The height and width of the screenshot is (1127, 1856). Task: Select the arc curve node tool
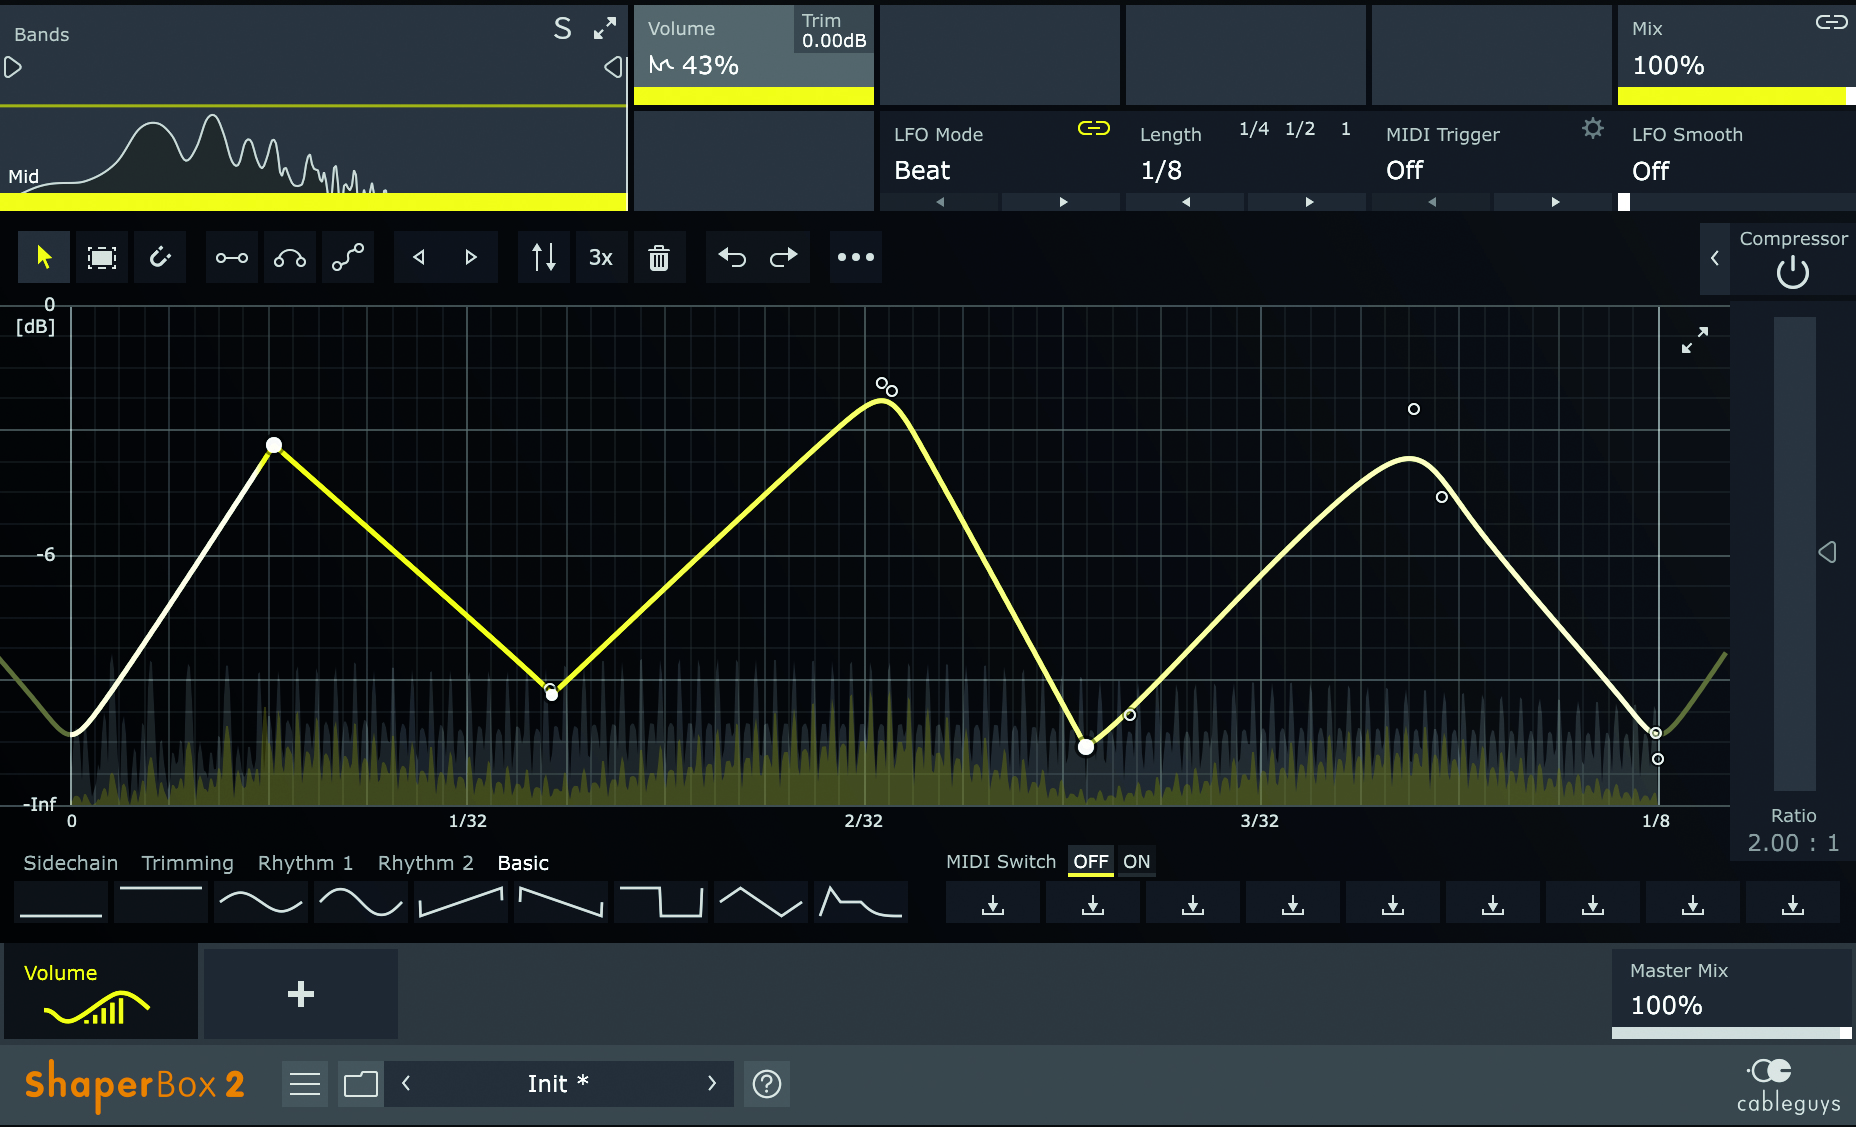(x=290, y=258)
